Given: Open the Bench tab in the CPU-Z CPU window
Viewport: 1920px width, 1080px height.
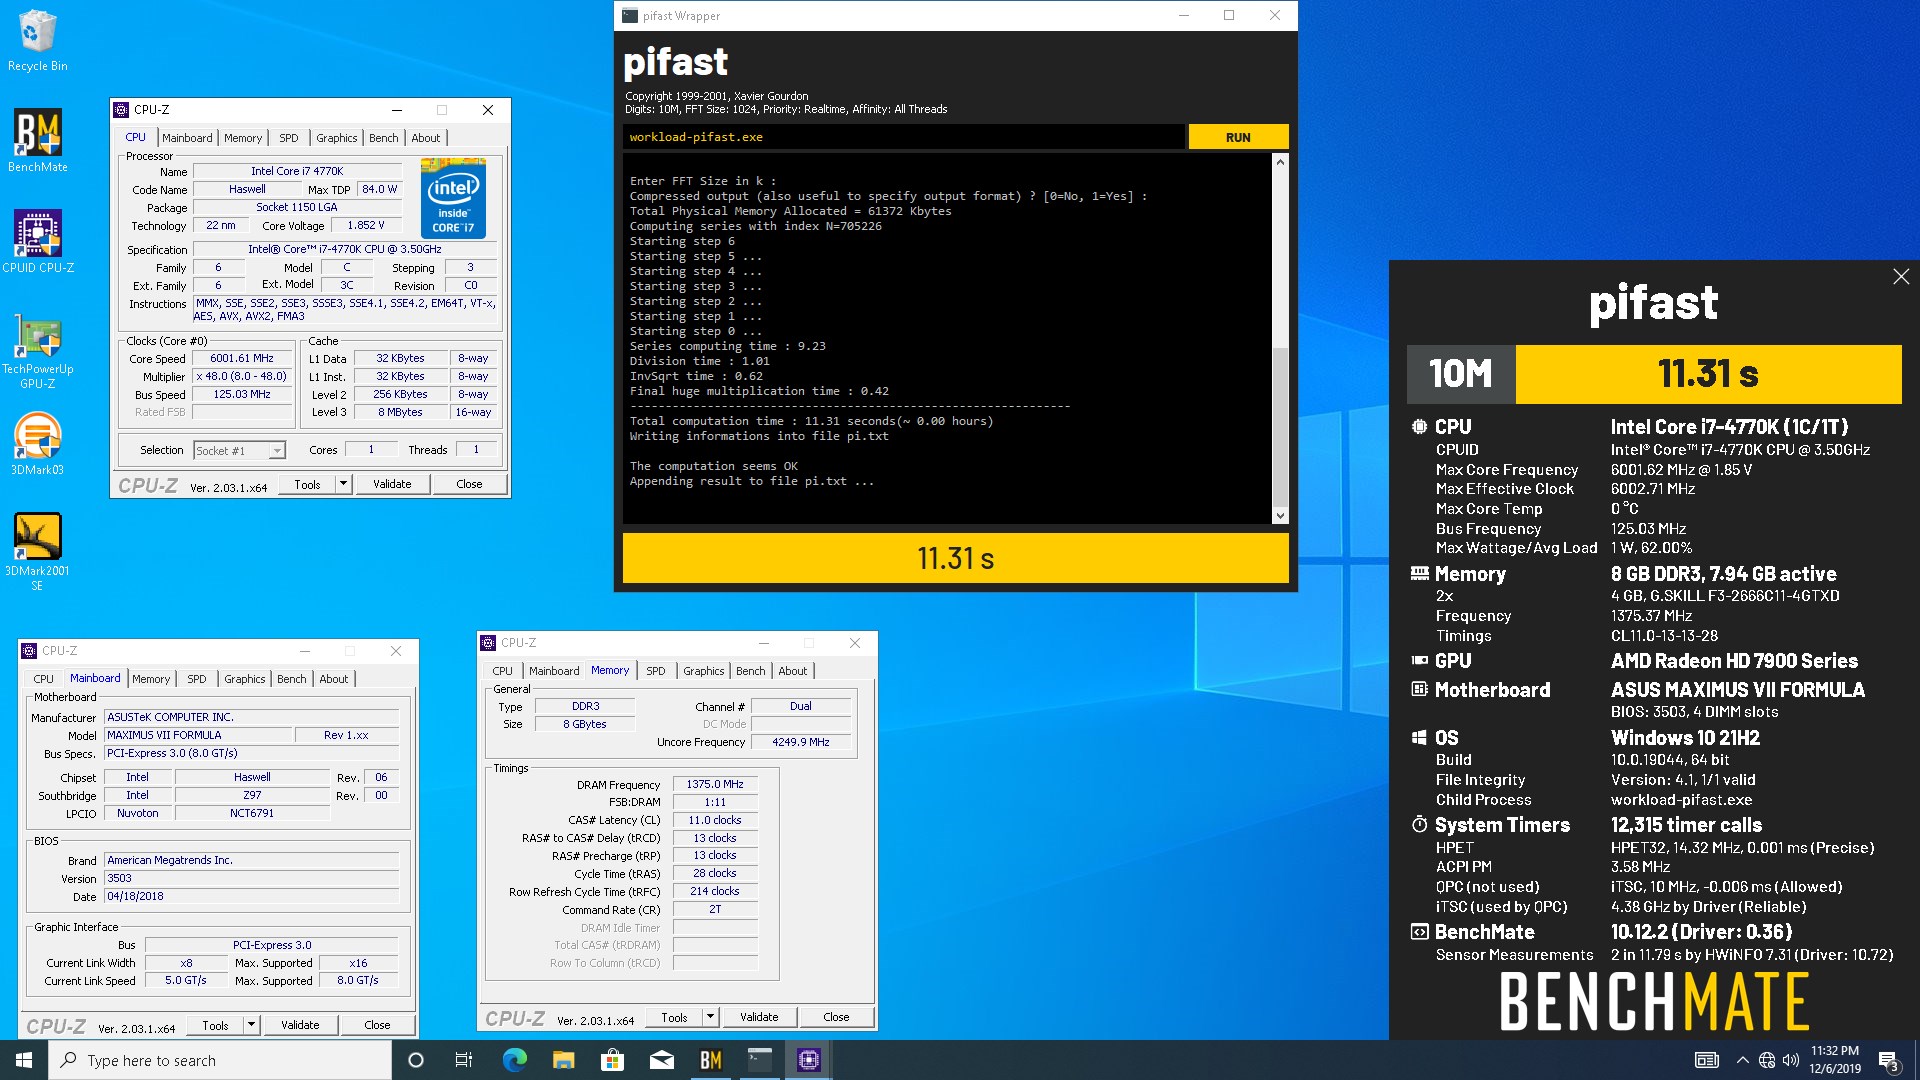Looking at the screenshot, I should click(384, 138).
